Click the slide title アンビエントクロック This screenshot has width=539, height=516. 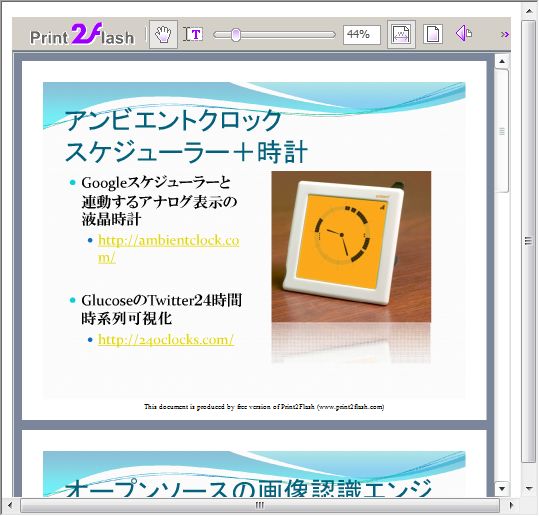173,120
